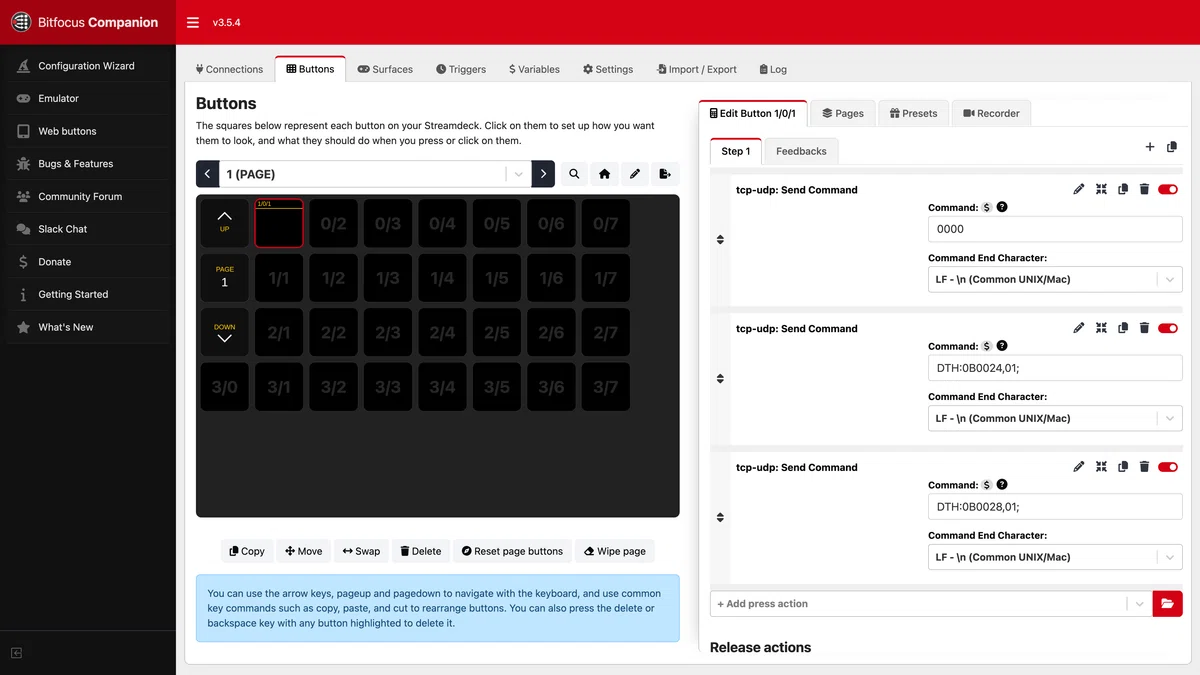Add a new step with plus icon
Image resolution: width=1200 pixels, height=675 pixels.
point(1150,147)
